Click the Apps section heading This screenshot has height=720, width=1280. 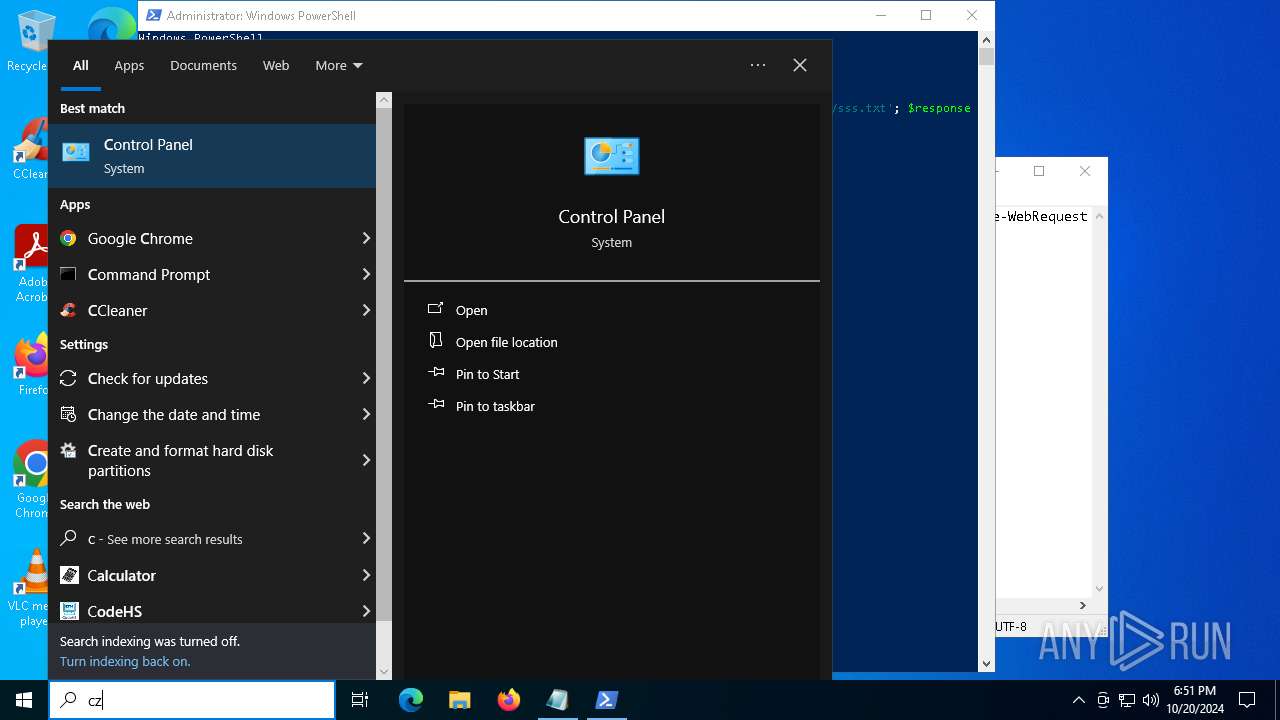coord(75,204)
